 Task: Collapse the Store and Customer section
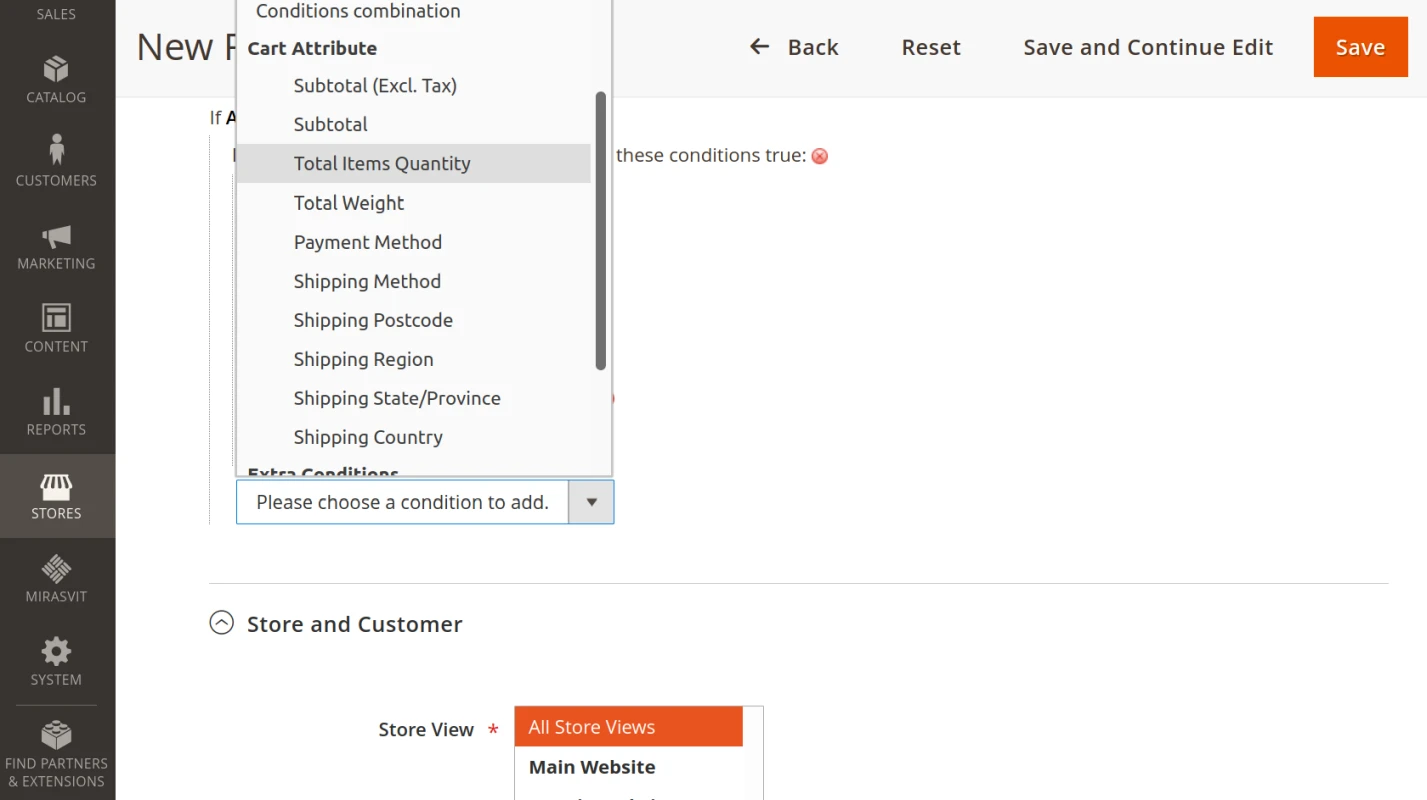[221, 622]
